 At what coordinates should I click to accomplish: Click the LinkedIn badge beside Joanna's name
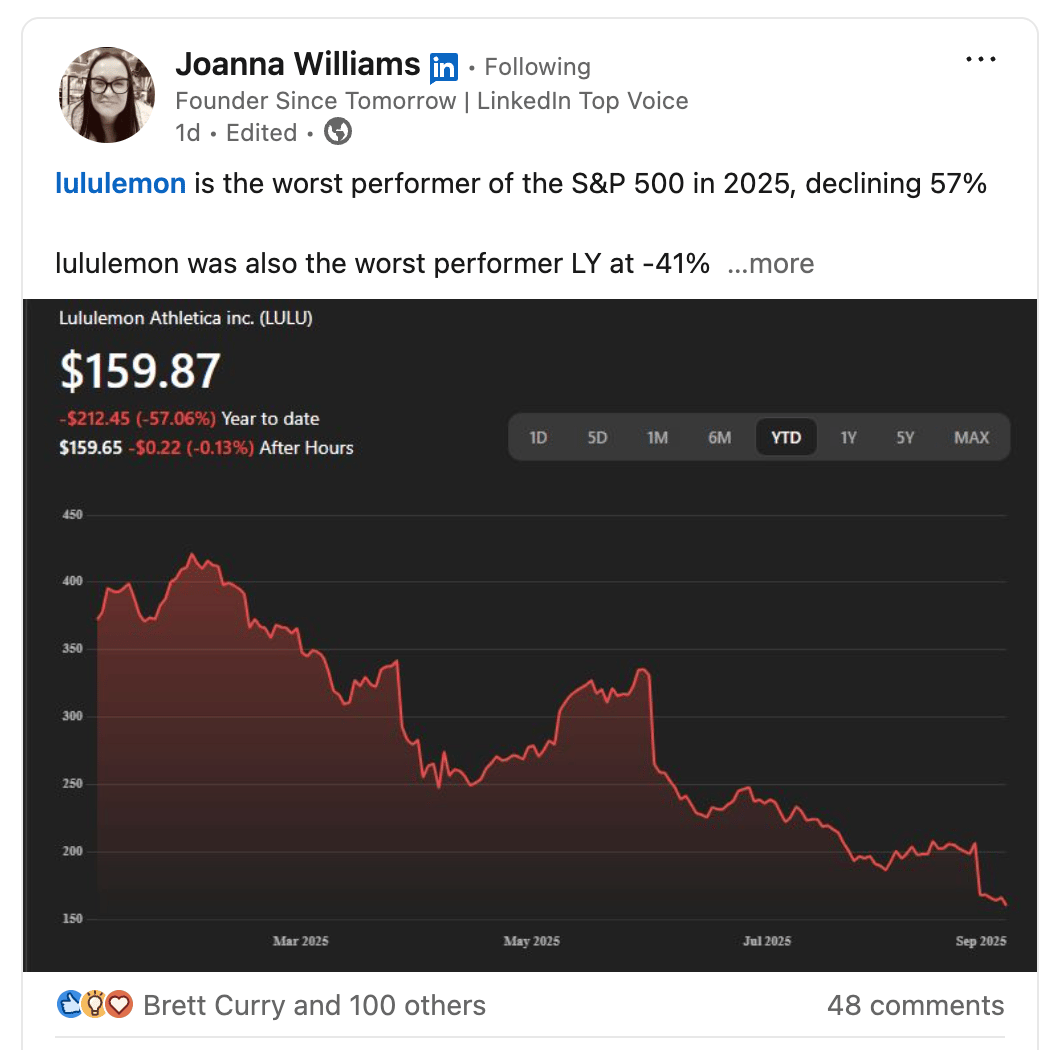point(443,68)
